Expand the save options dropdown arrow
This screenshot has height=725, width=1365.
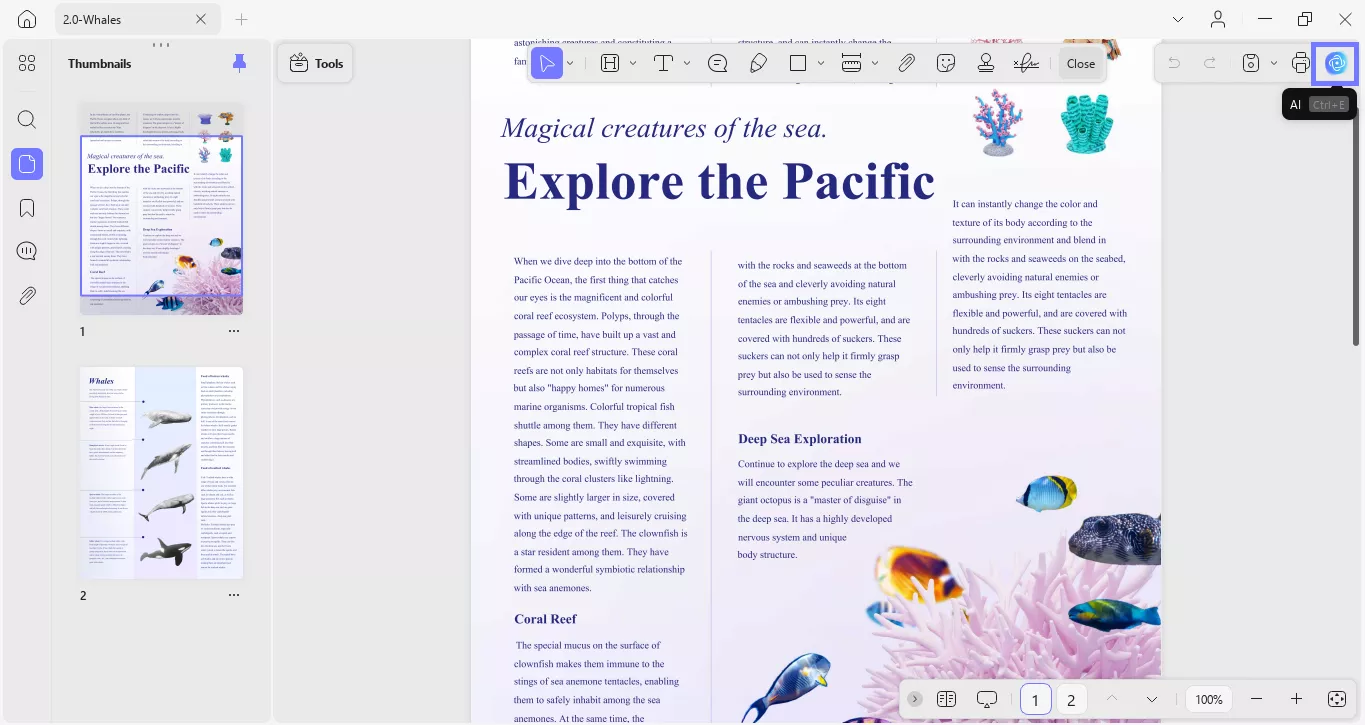coord(1274,63)
